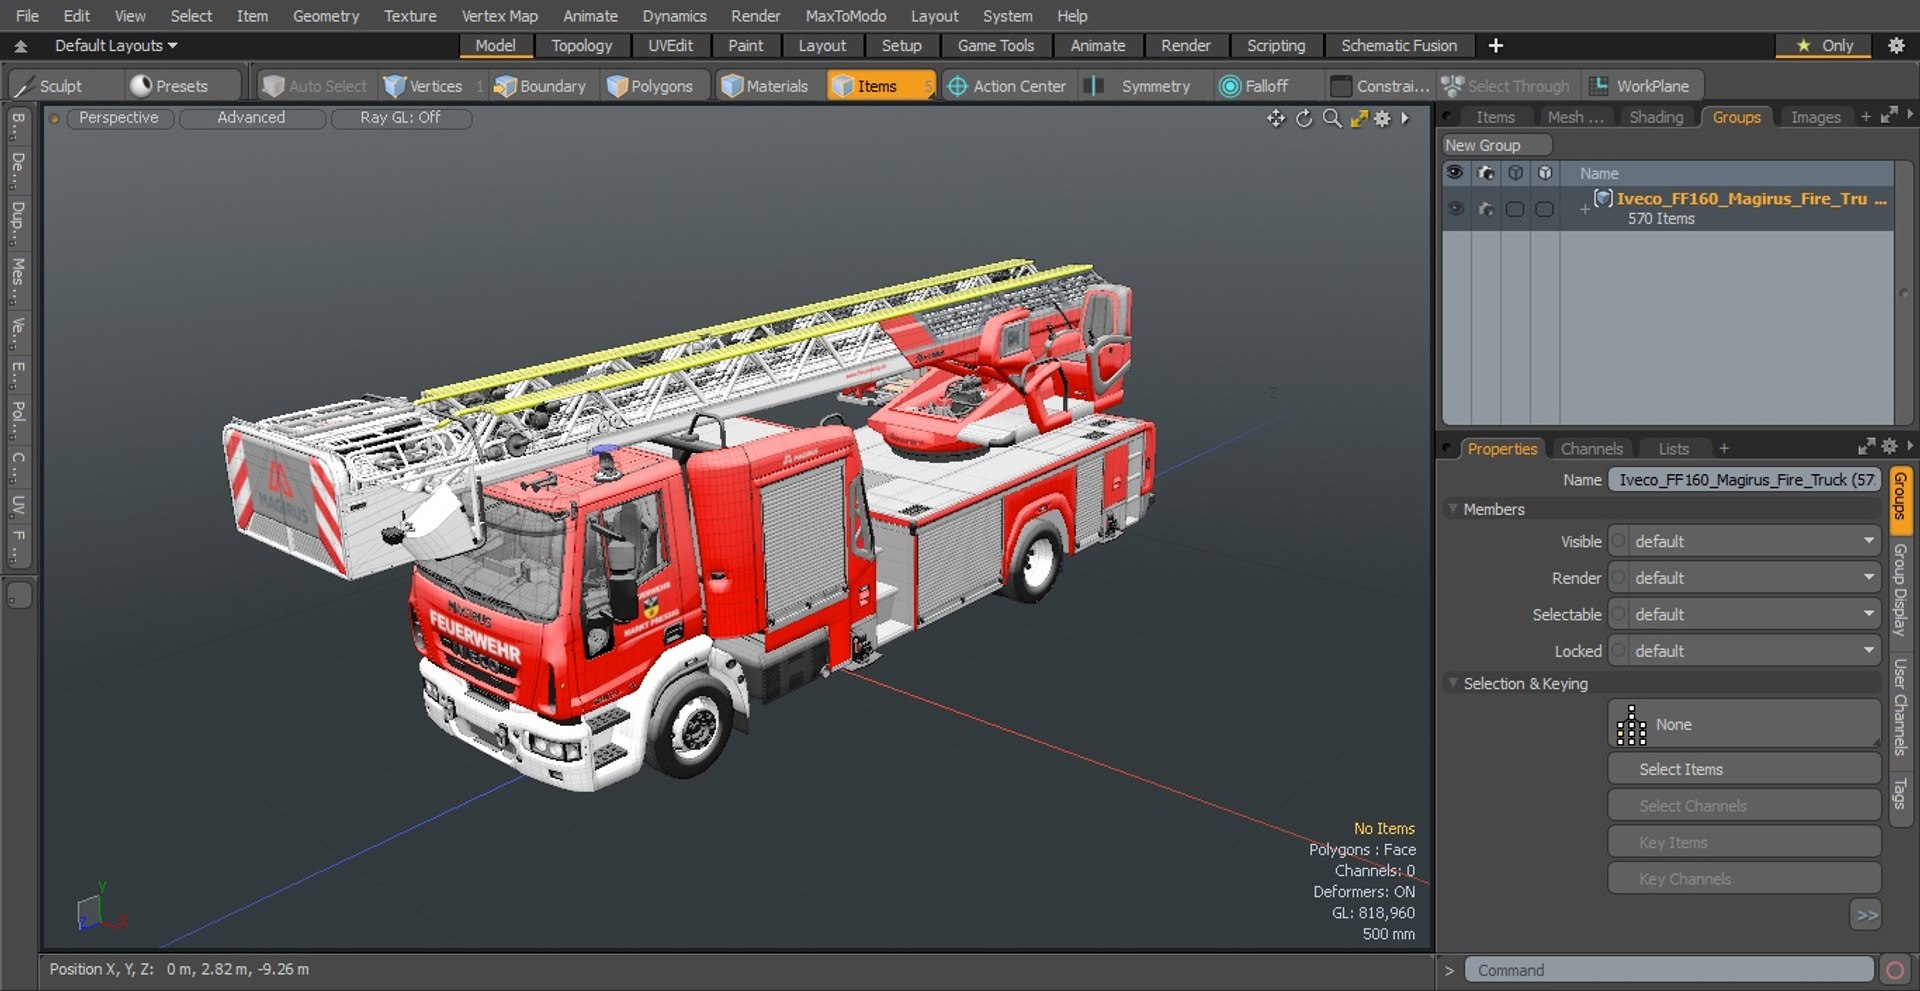Open the viewport settings gear
Viewport: 1920px width, 991px height.
(x=1382, y=119)
